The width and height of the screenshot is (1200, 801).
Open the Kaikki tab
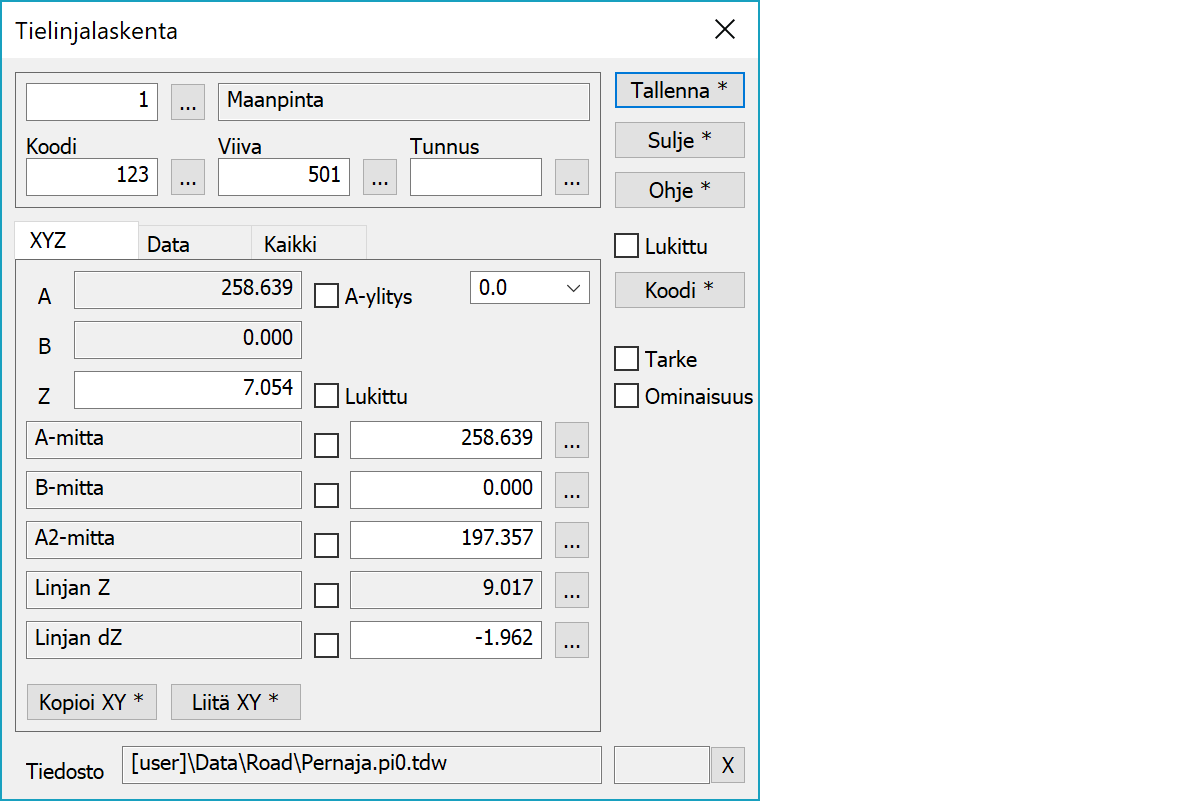click(290, 244)
